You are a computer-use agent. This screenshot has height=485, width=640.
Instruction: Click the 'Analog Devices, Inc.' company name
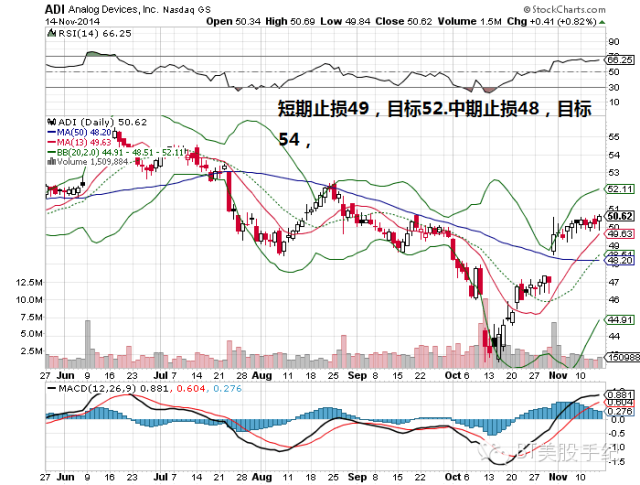tap(113, 9)
